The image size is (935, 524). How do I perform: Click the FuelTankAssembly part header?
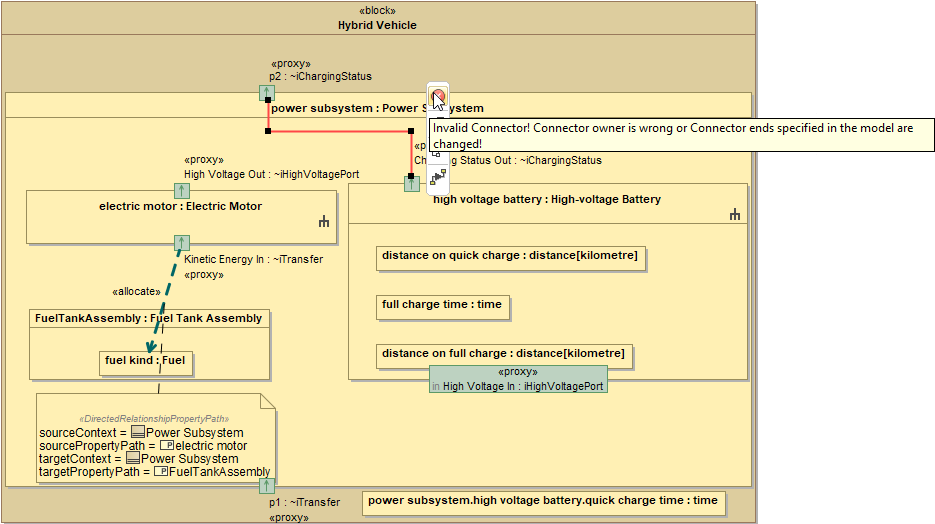point(149,319)
